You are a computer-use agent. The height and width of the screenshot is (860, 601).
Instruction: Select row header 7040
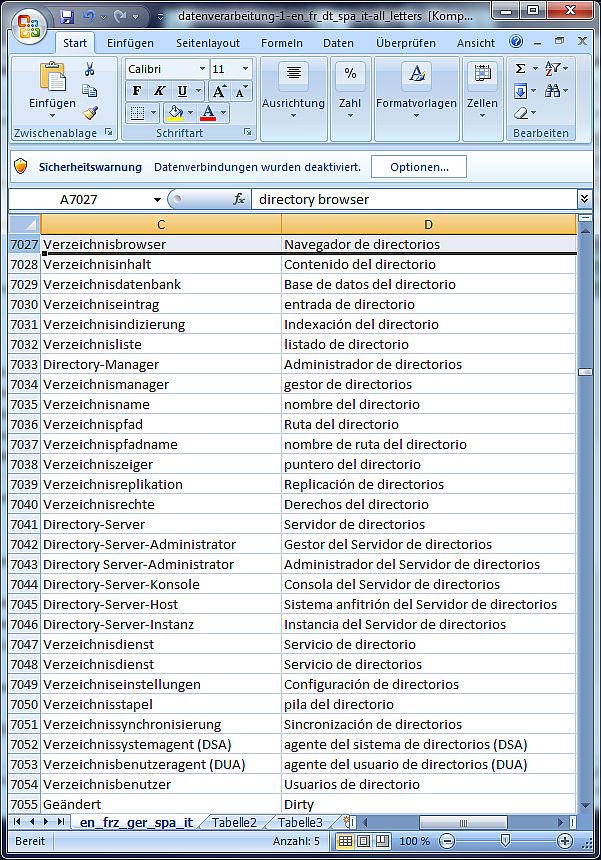24,504
